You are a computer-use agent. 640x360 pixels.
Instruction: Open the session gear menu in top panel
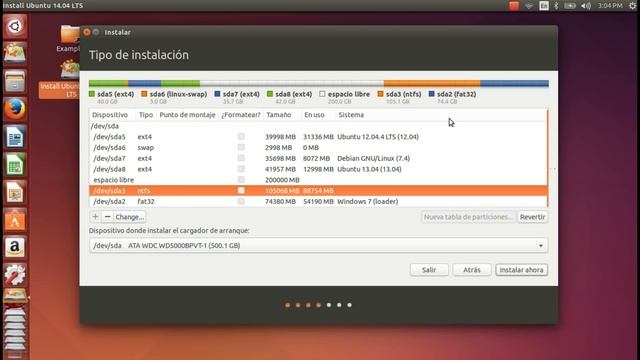[x=632, y=6]
